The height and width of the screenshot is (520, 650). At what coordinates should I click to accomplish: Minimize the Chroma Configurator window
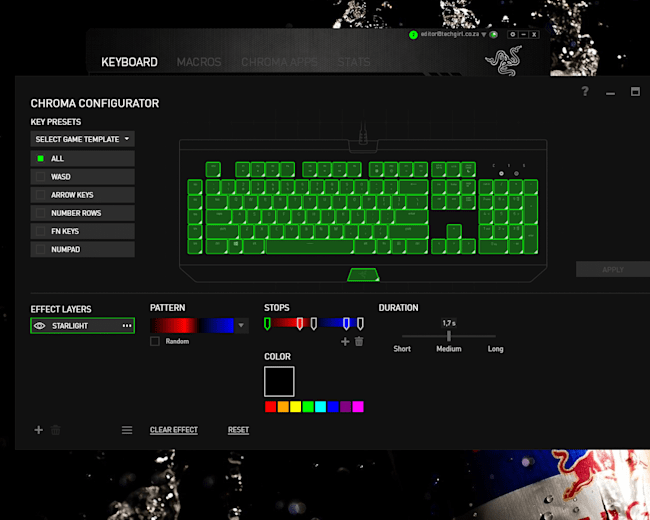pos(610,93)
